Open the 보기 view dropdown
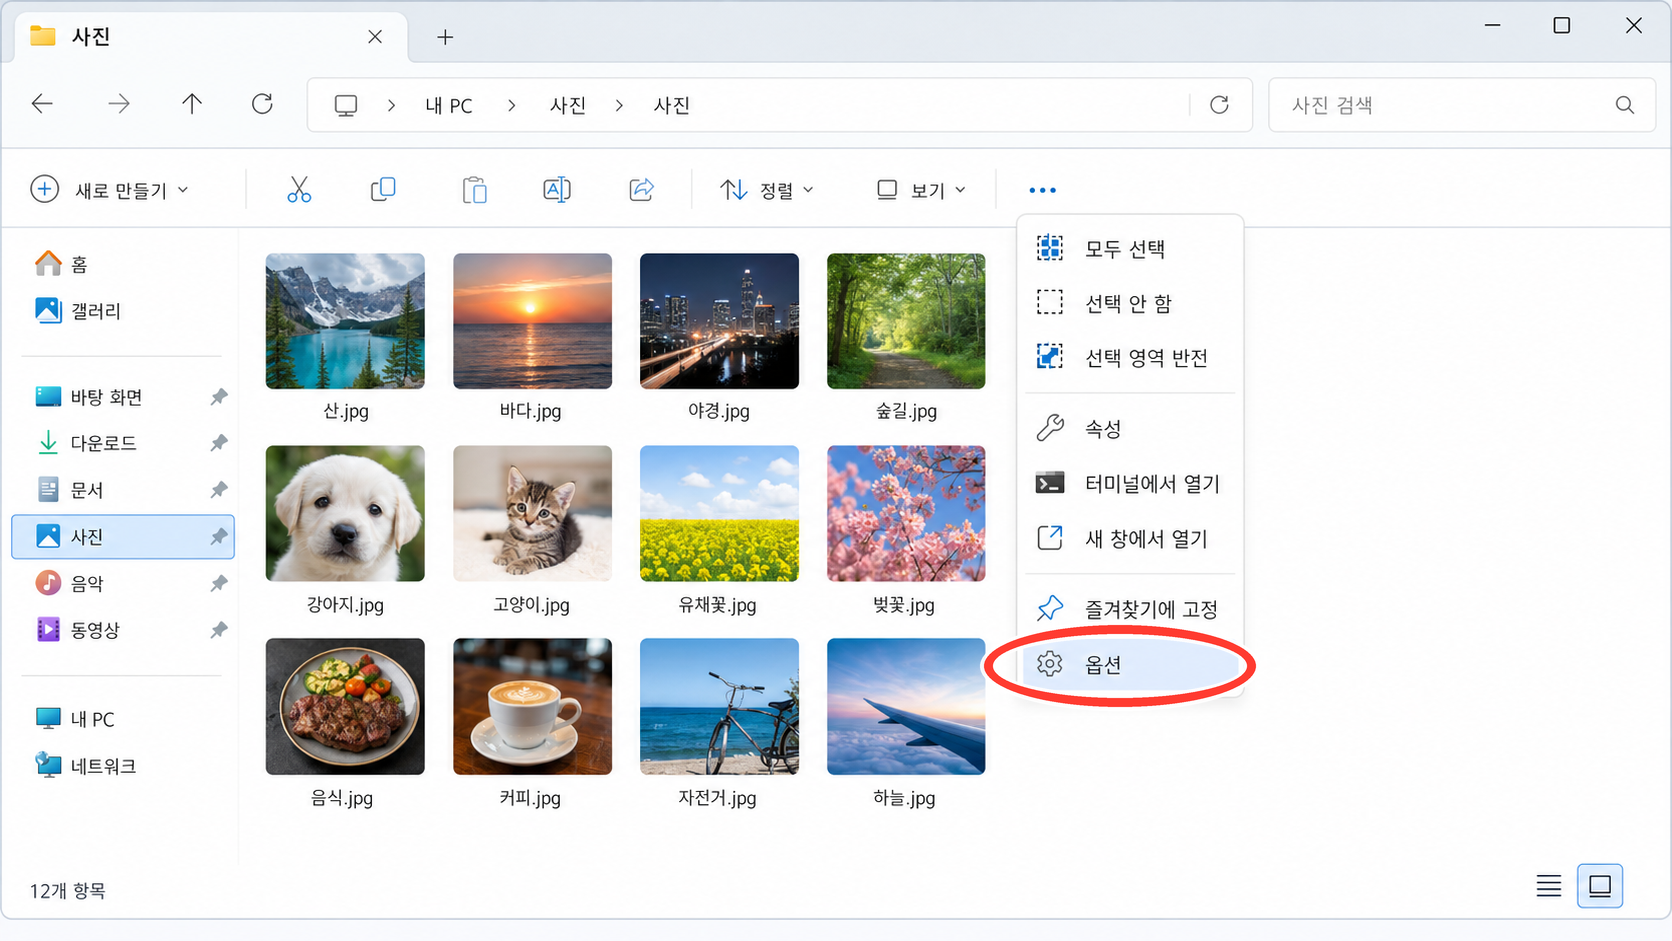The width and height of the screenshot is (1672, 941). tap(921, 189)
